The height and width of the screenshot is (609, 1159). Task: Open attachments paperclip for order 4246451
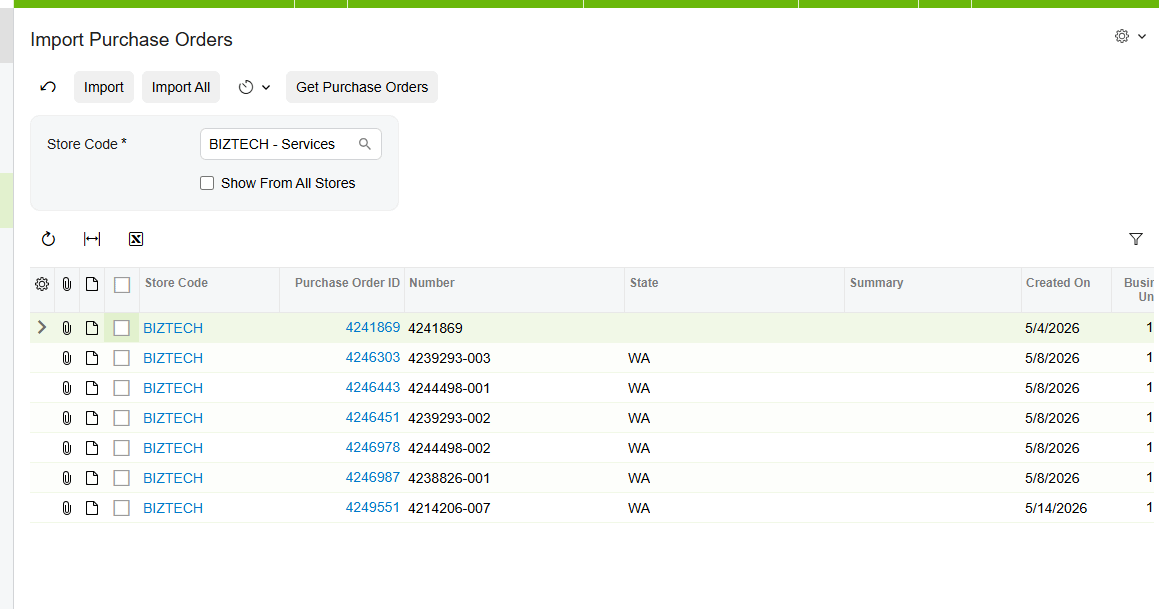pyautogui.click(x=67, y=418)
